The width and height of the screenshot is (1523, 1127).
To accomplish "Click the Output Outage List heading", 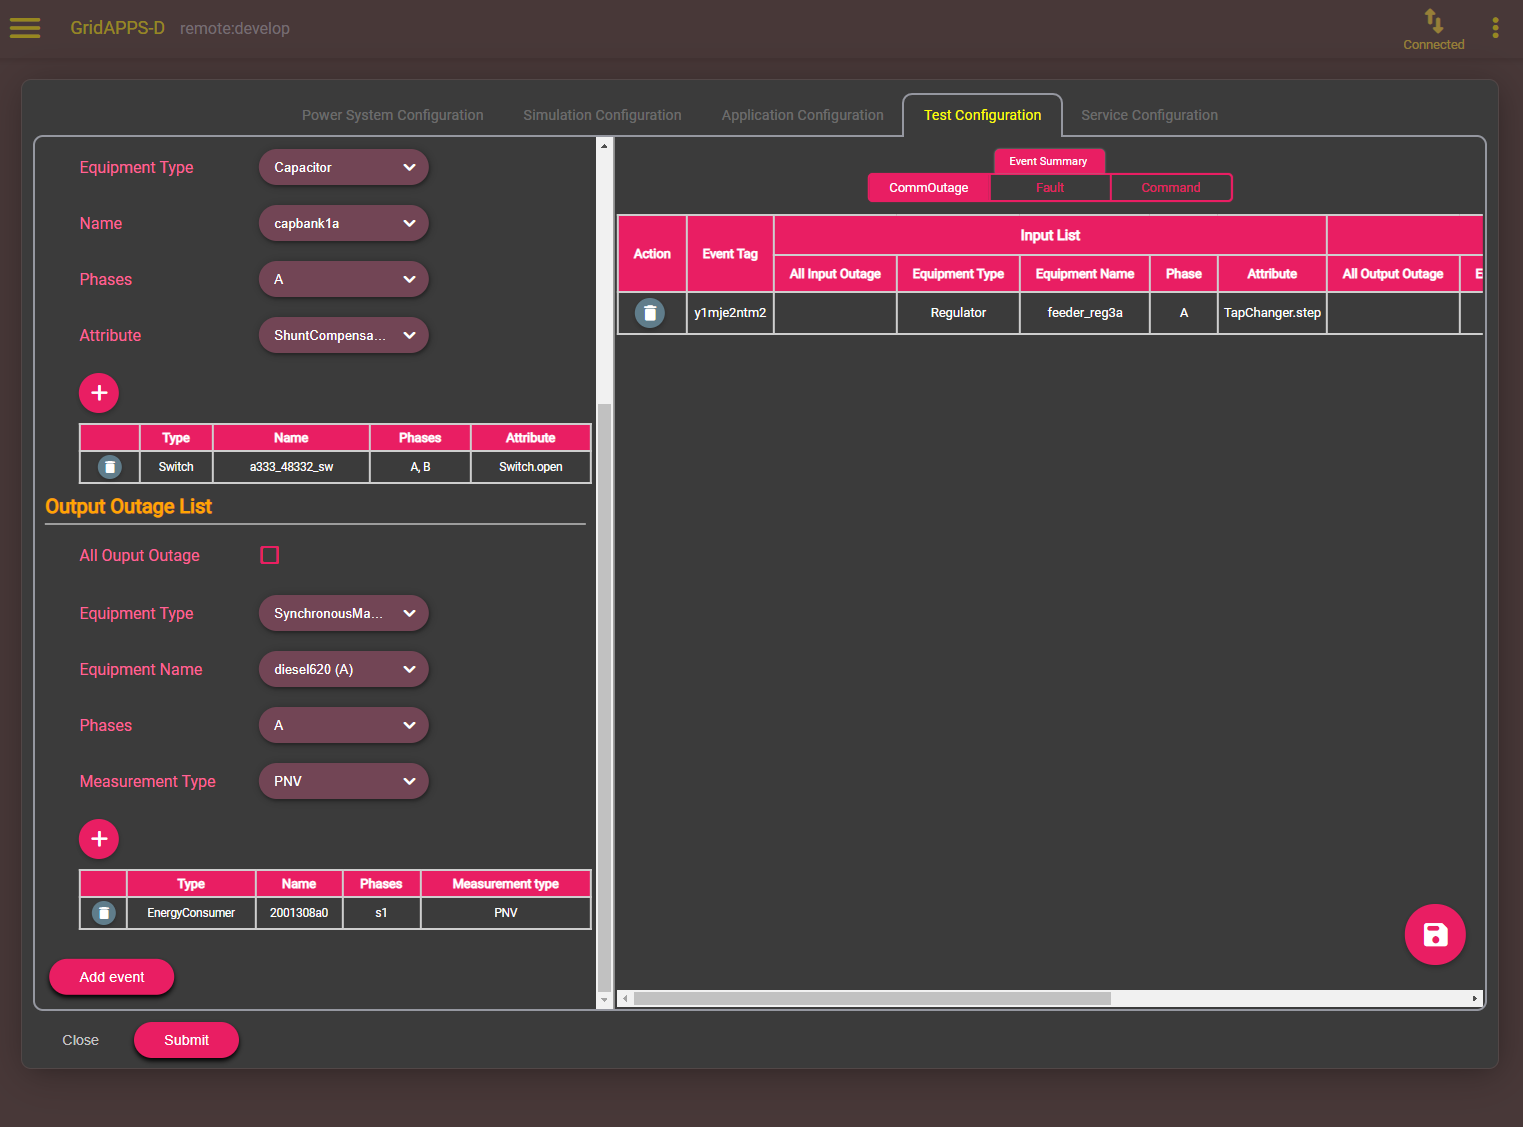I will (129, 507).
